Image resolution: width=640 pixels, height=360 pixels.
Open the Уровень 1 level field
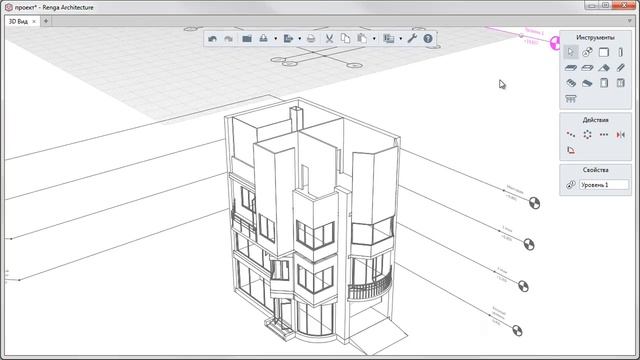point(604,185)
